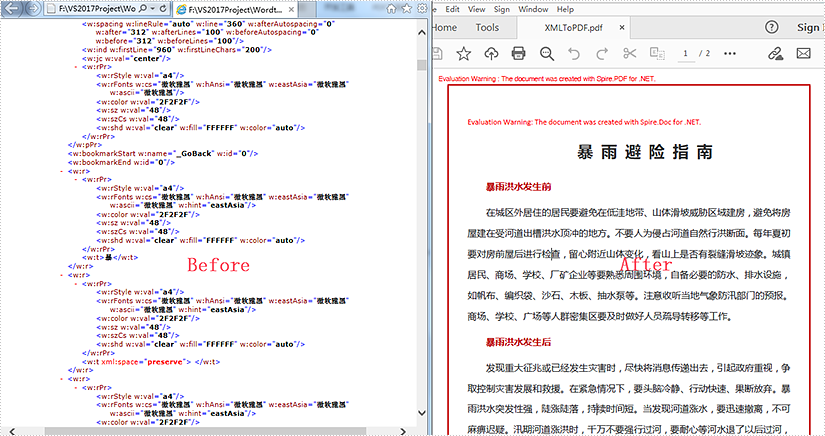Print the PDF with the printer icon
The height and width of the screenshot is (436, 825).
[x=518, y=53]
